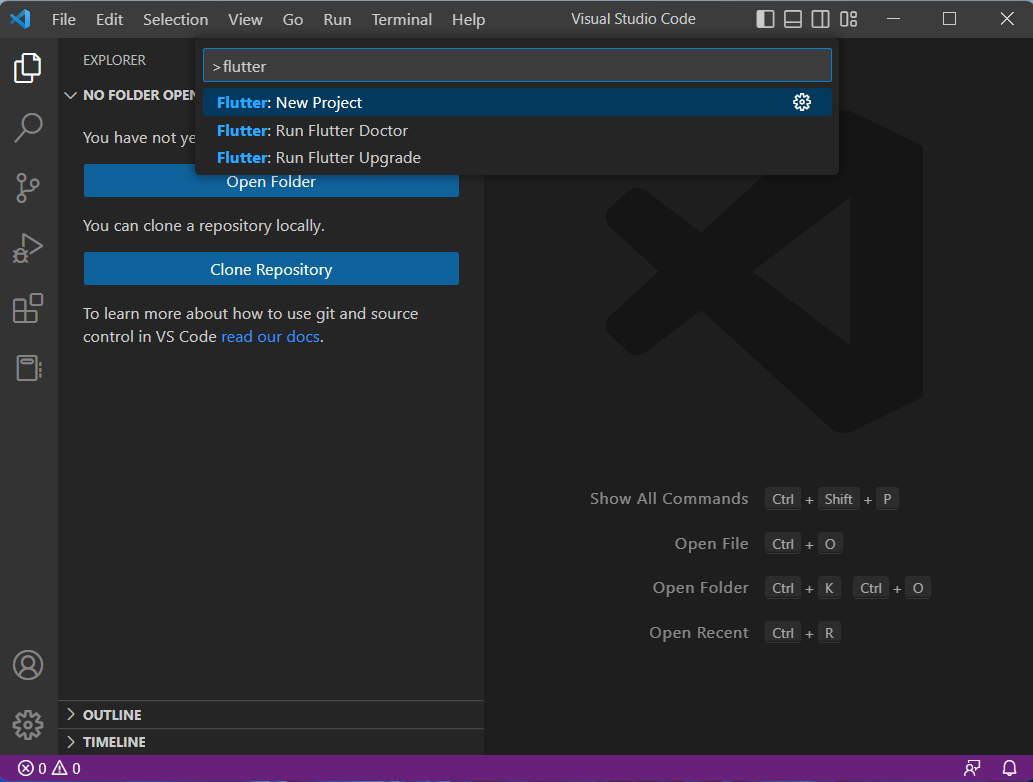Open the Edit menu
The height and width of the screenshot is (782, 1033).
[109, 20]
